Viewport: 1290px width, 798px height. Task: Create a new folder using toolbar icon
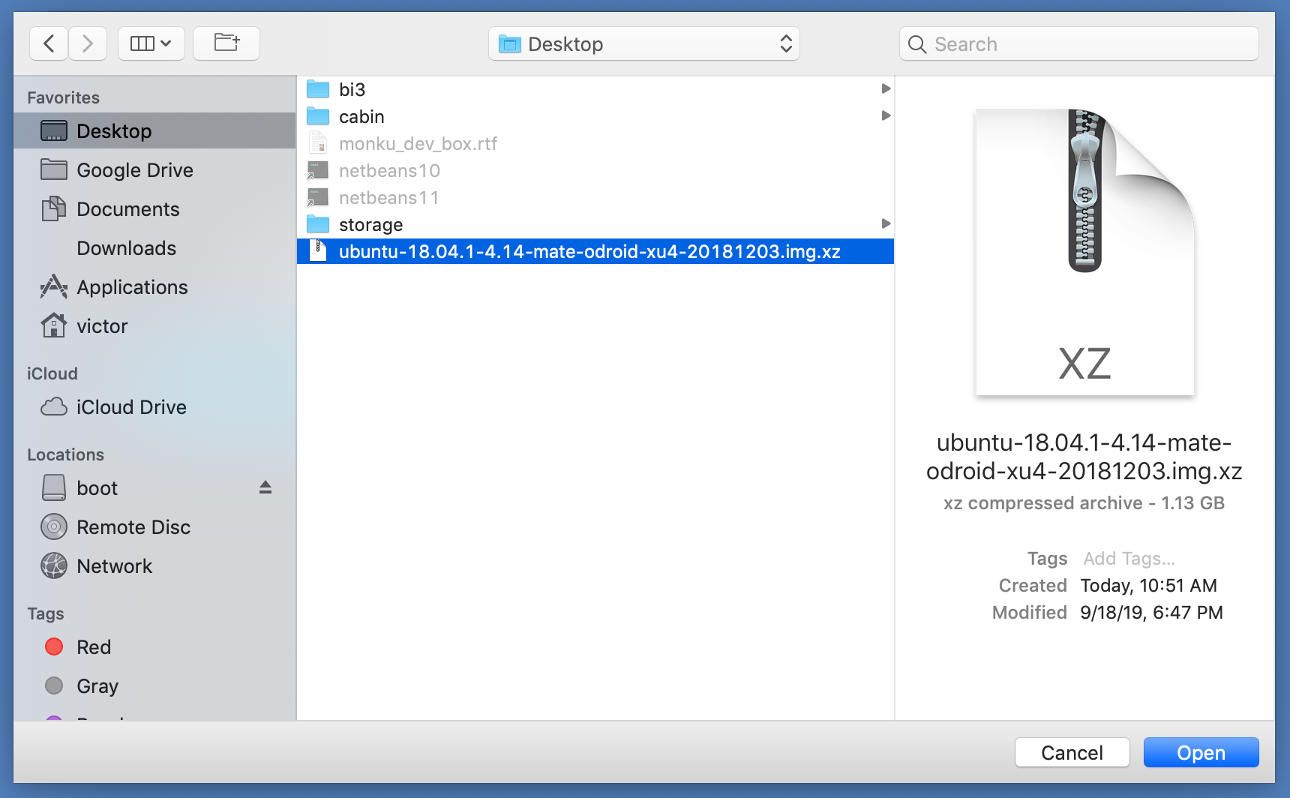226,43
